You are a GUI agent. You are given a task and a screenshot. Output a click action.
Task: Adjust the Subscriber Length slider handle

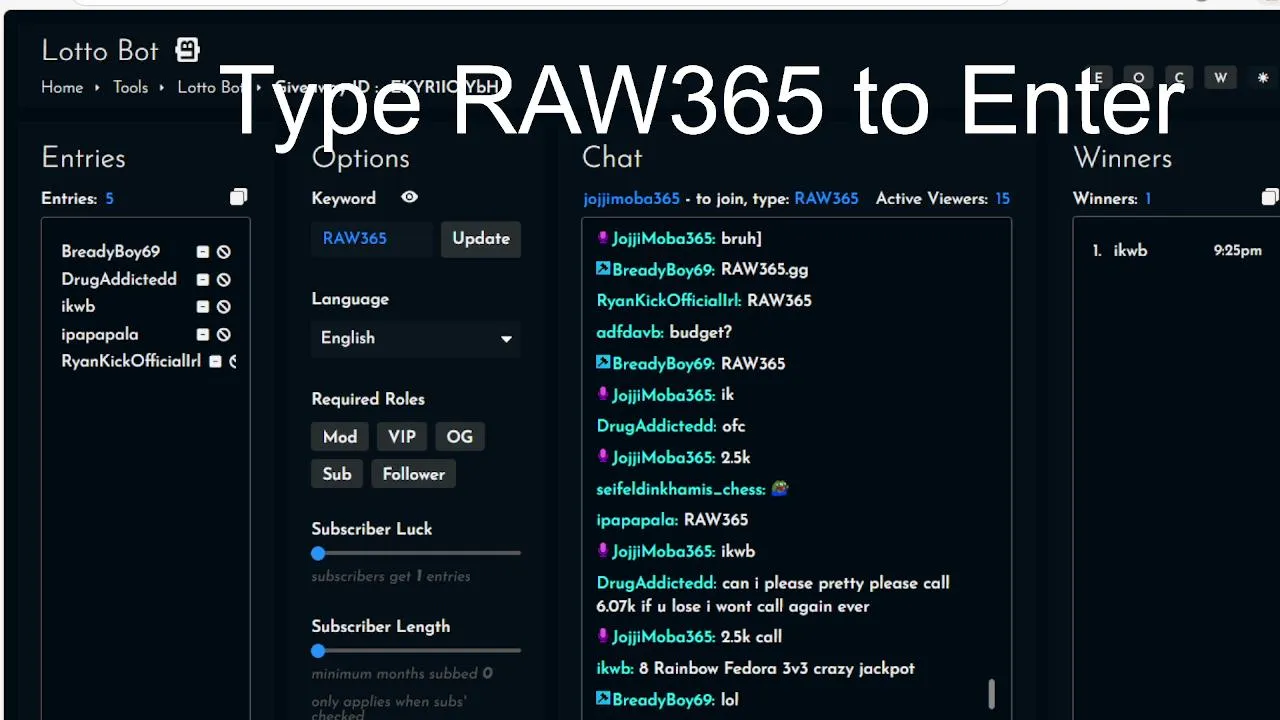[x=318, y=651]
